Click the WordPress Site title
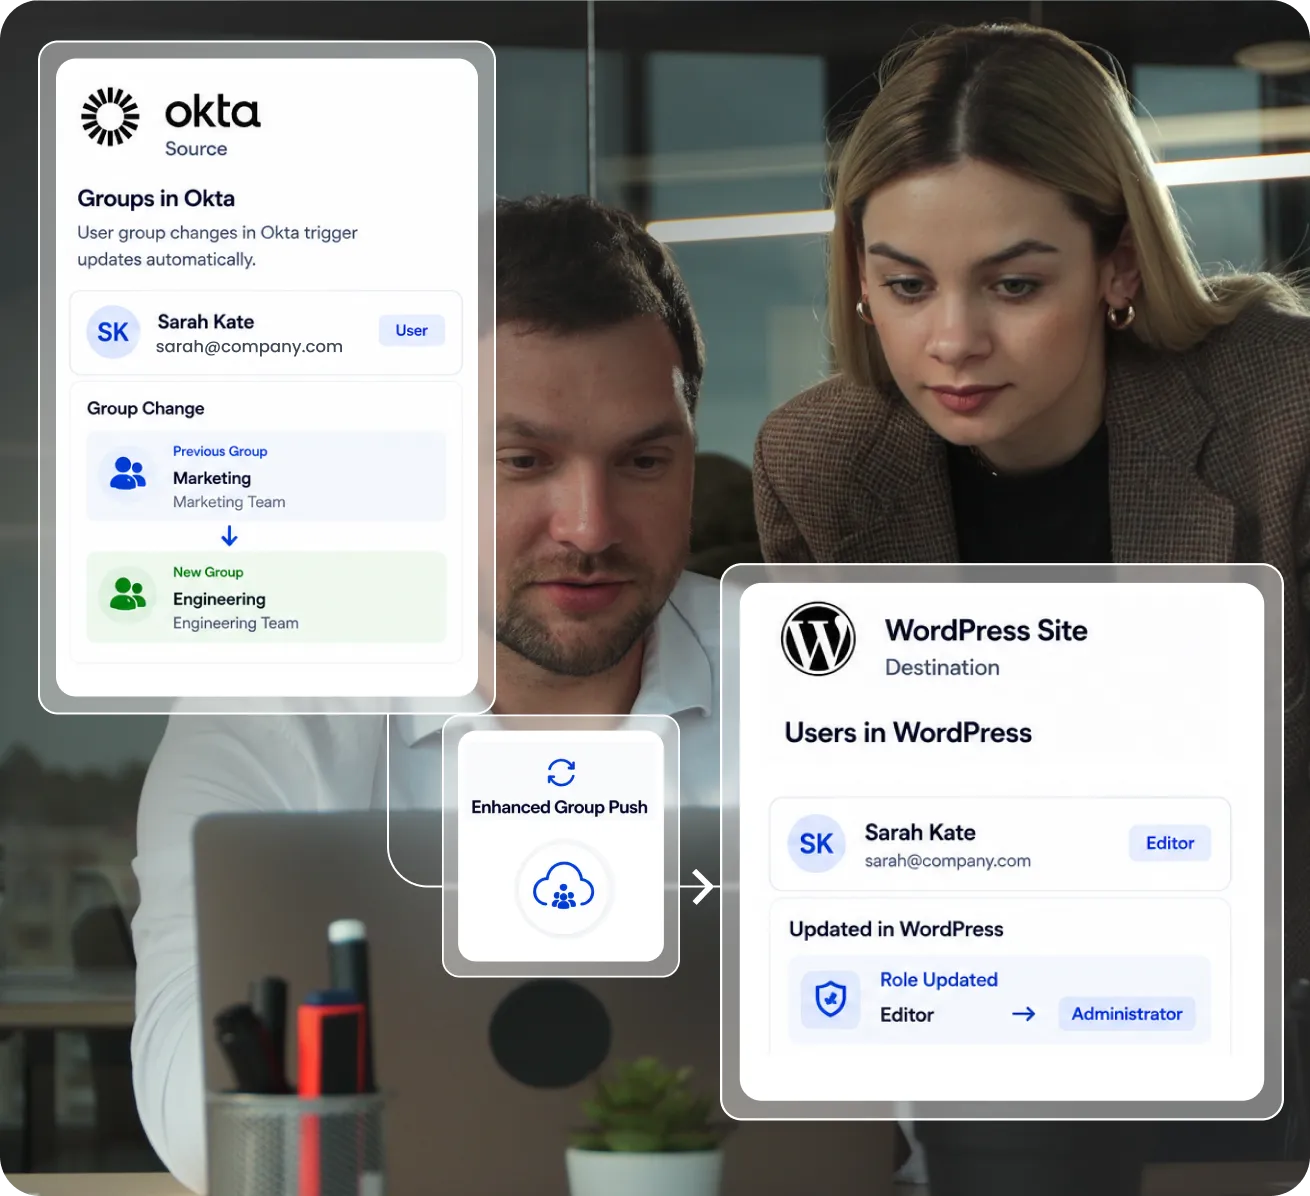1310x1196 pixels. (986, 631)
